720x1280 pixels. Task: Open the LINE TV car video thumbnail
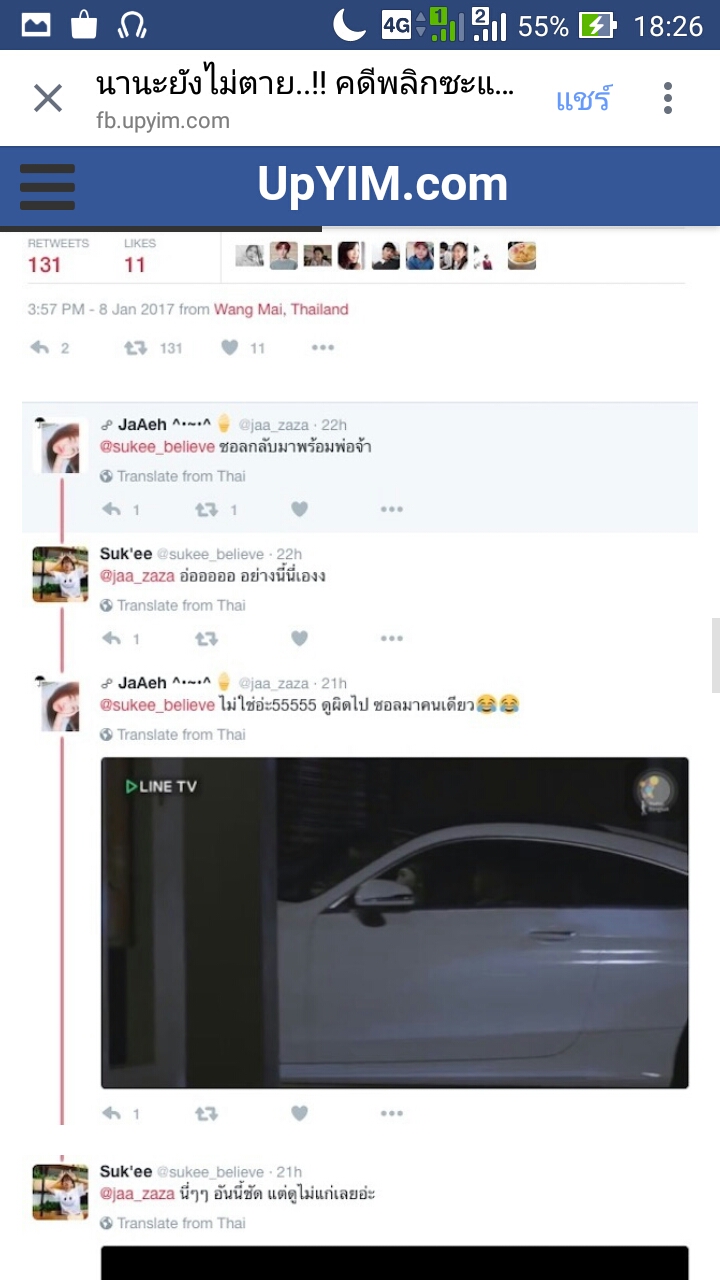coord(395,922)
